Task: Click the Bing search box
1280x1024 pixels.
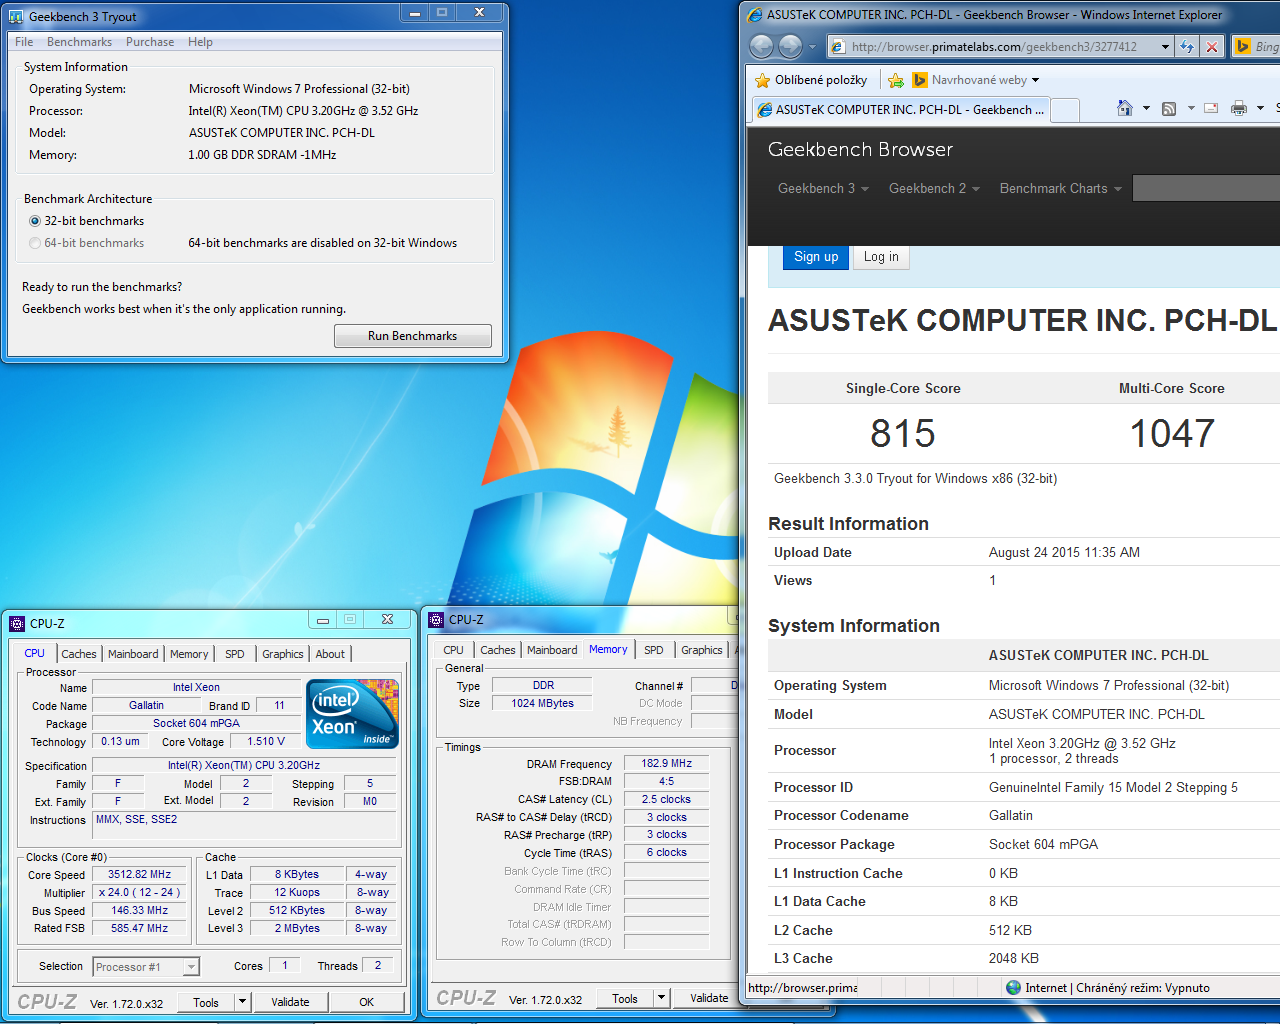Action: click(x=1266, y=47)
